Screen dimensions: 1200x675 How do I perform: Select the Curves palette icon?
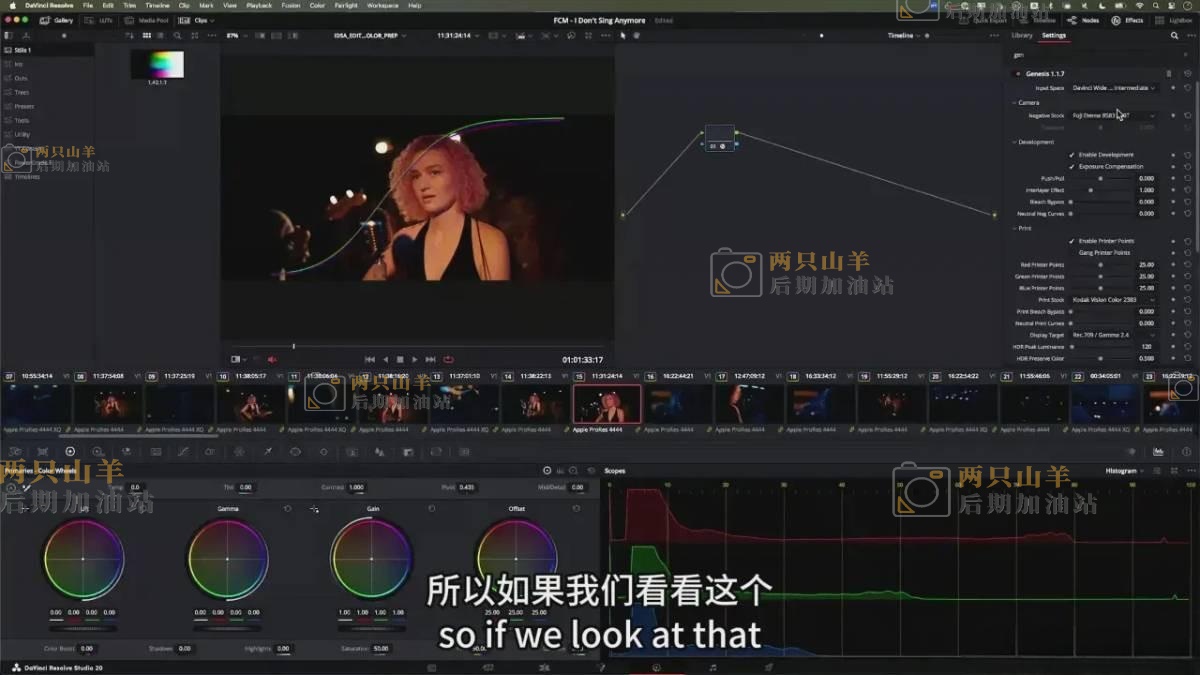(182, 452)
